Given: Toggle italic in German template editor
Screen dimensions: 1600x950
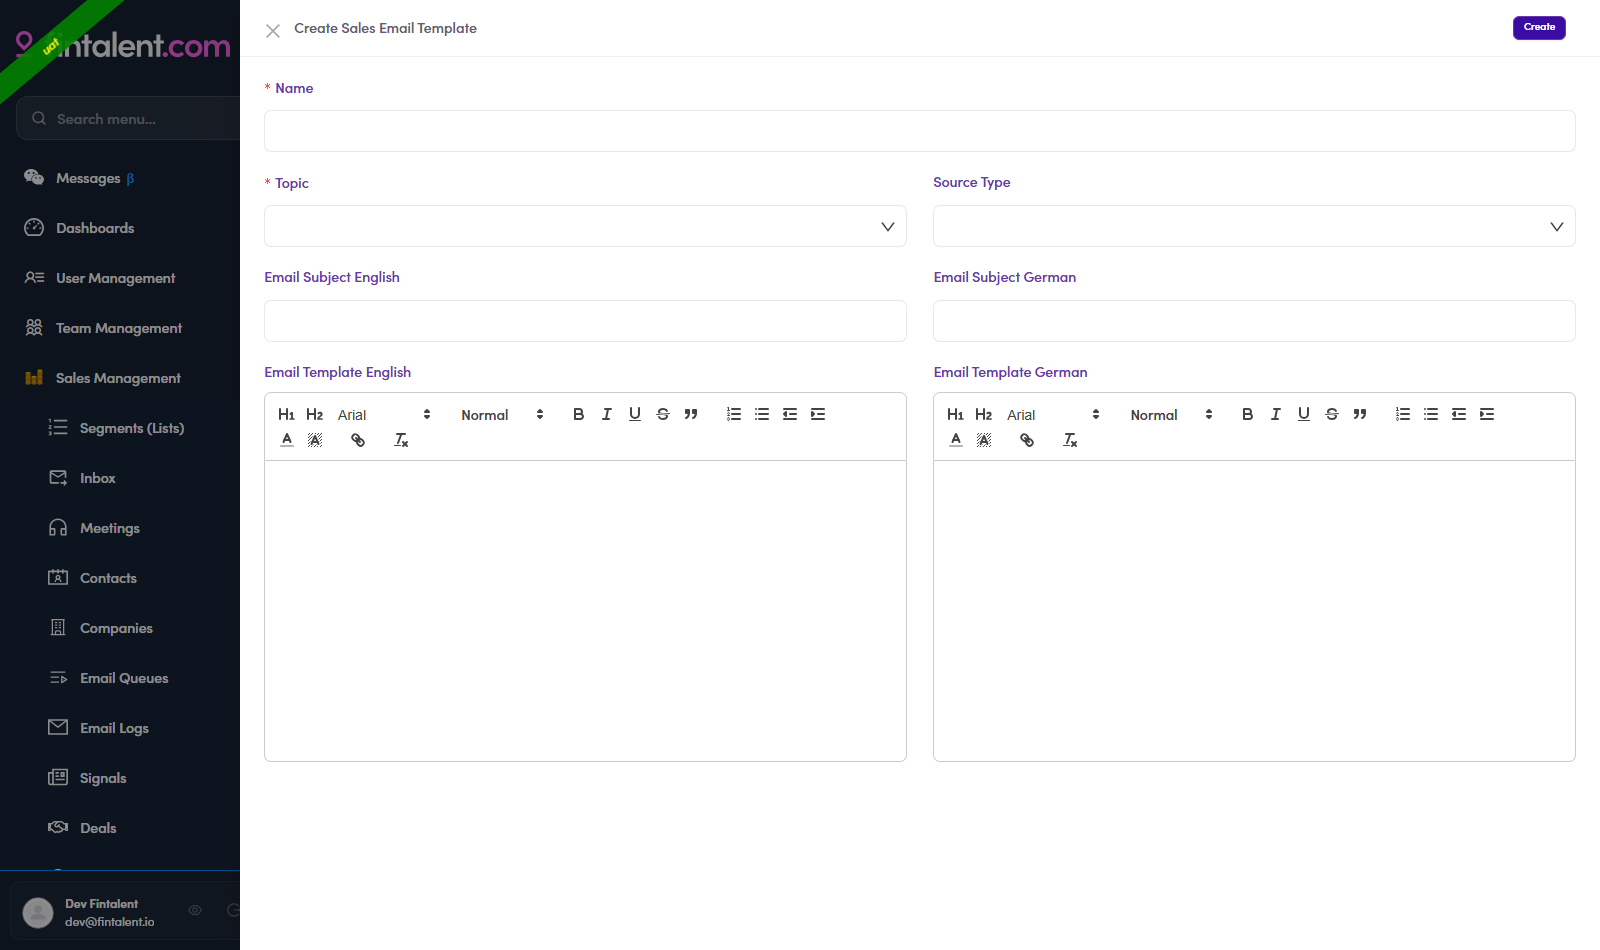Looking at the screenshot, I should click(1275, 414).
